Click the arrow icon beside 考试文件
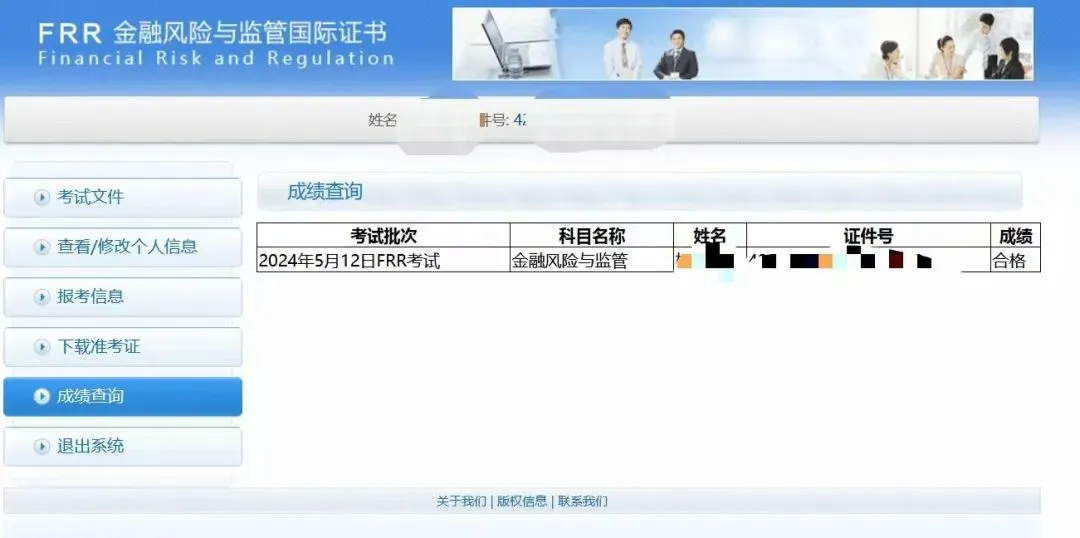 click(41, 197)
